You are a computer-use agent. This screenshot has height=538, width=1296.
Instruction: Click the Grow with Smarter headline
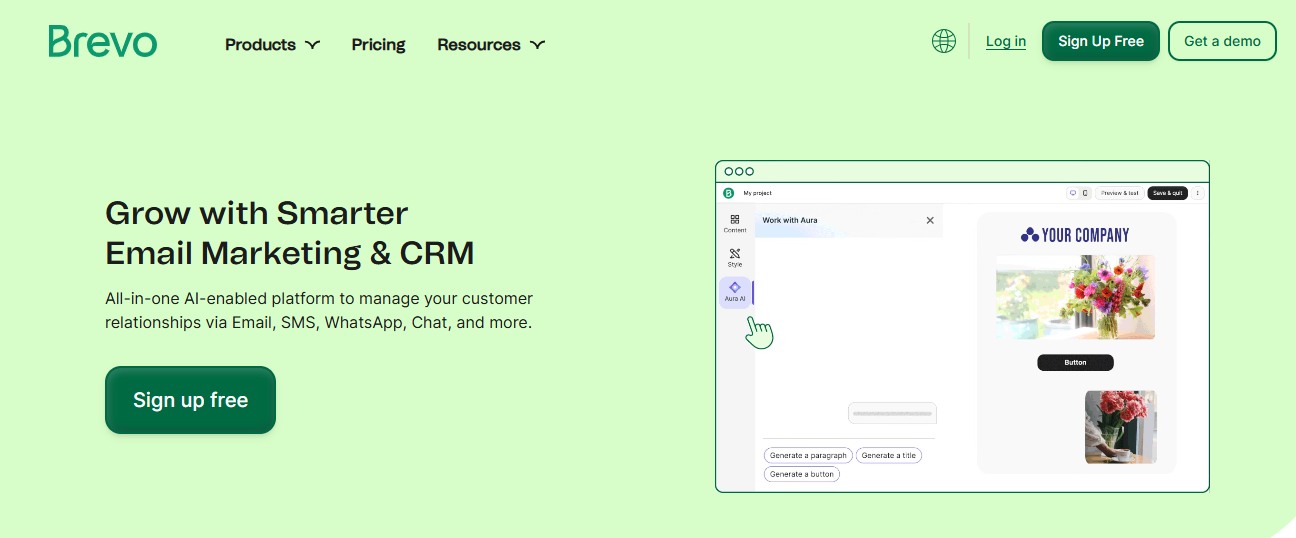click(x=289, y=233)
